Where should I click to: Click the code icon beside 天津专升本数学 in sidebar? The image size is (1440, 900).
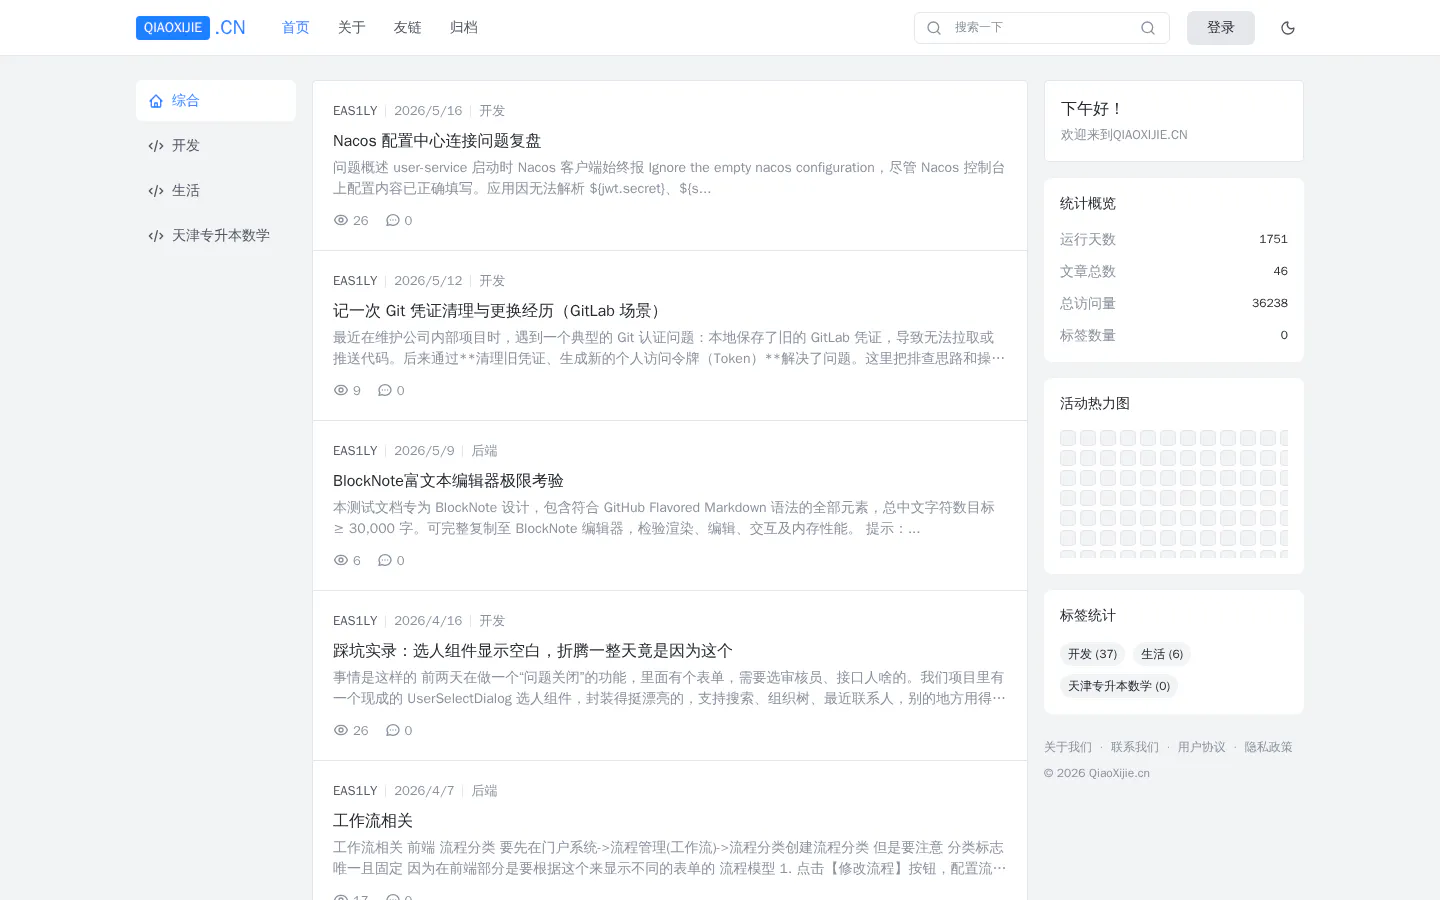pyautogui.click(x=156, y=236)
